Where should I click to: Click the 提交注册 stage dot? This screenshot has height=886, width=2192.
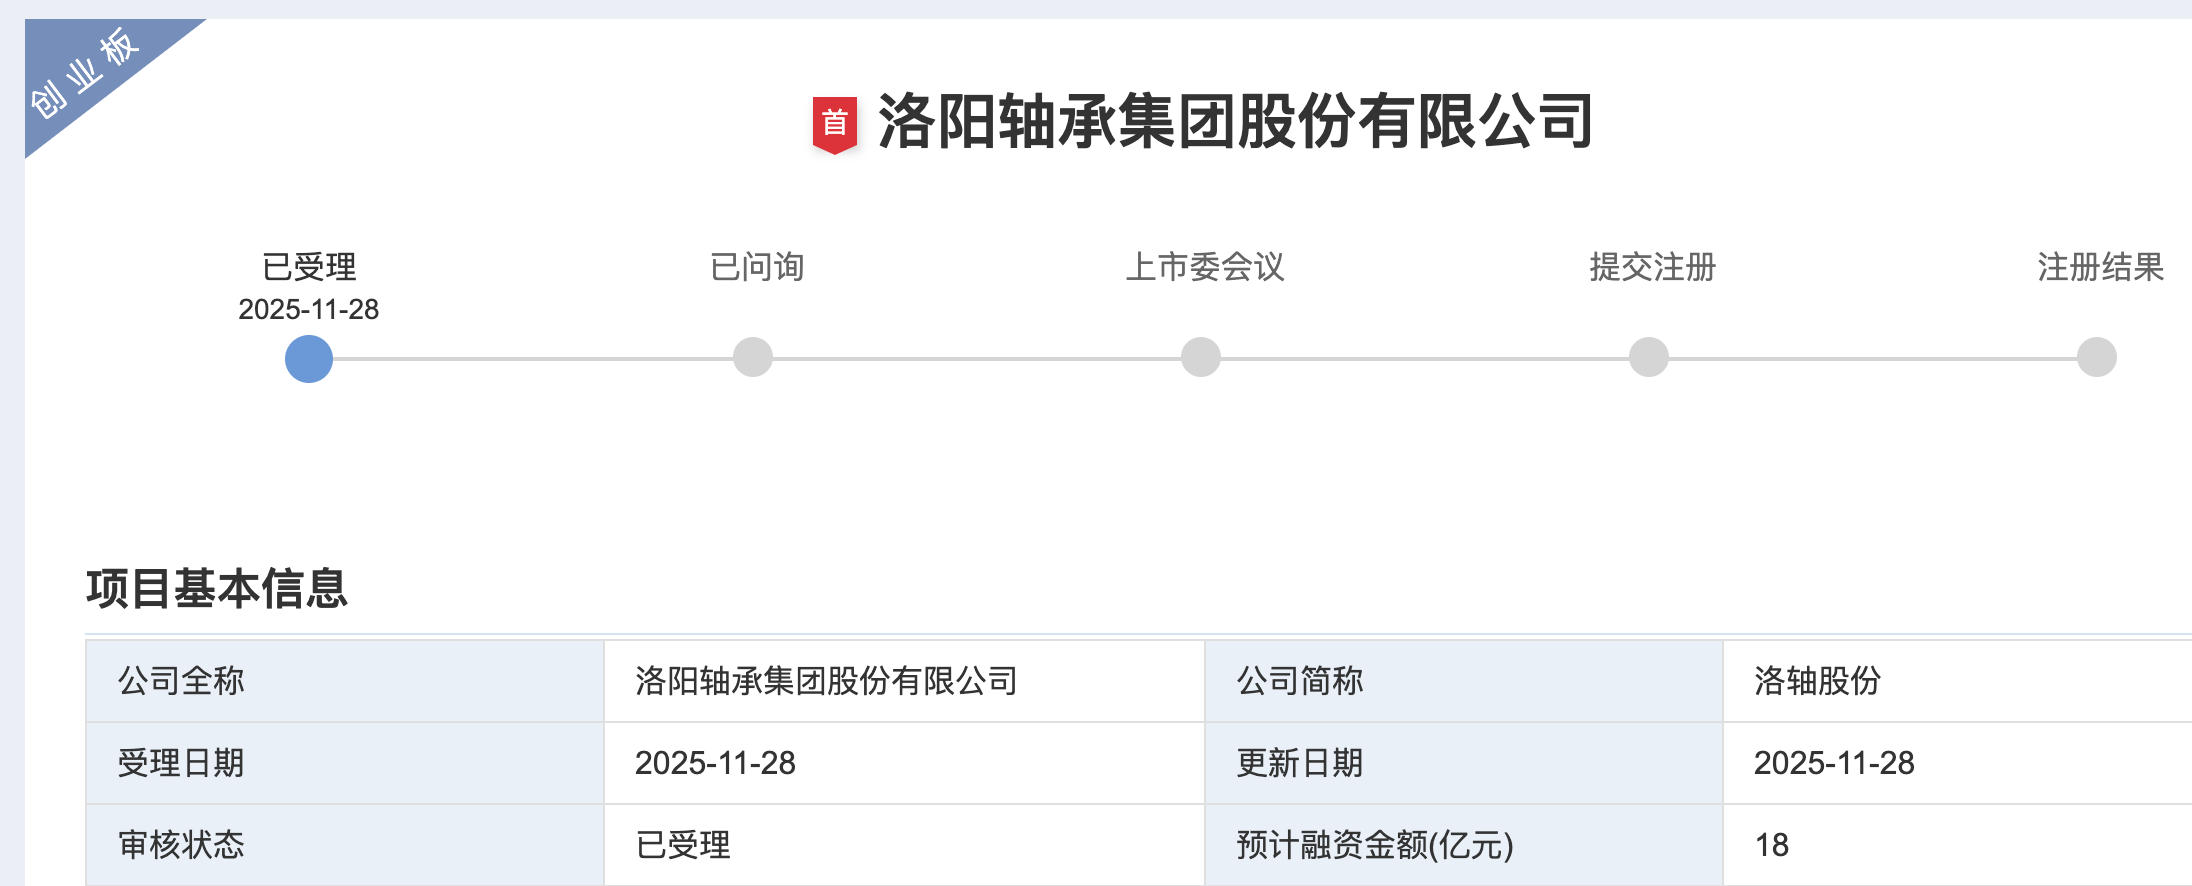click(x=1649, y=357)
